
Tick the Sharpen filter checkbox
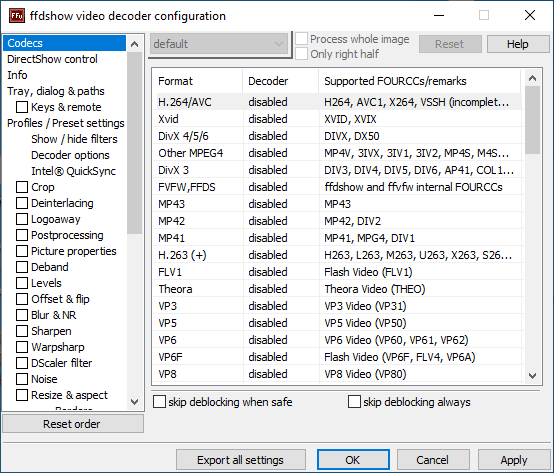pos(22,331)
